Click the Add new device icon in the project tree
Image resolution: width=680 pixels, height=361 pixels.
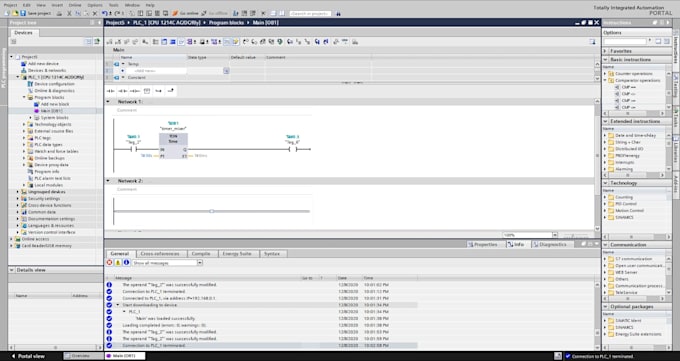24,64
